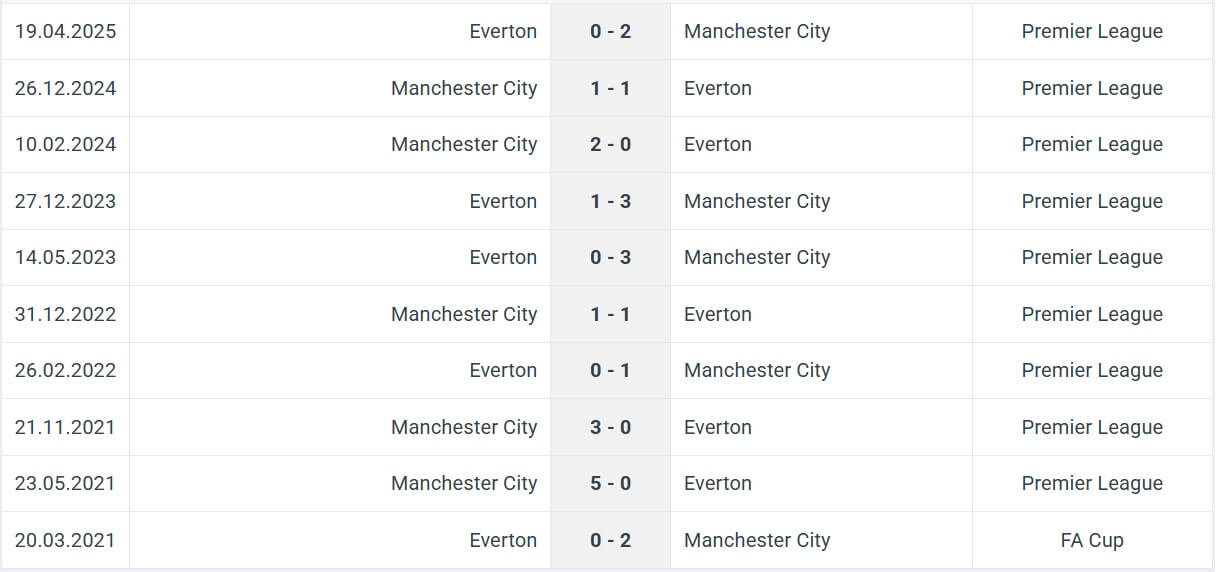
Task: Select the date 31.12.2022
Action: (65, 314)
